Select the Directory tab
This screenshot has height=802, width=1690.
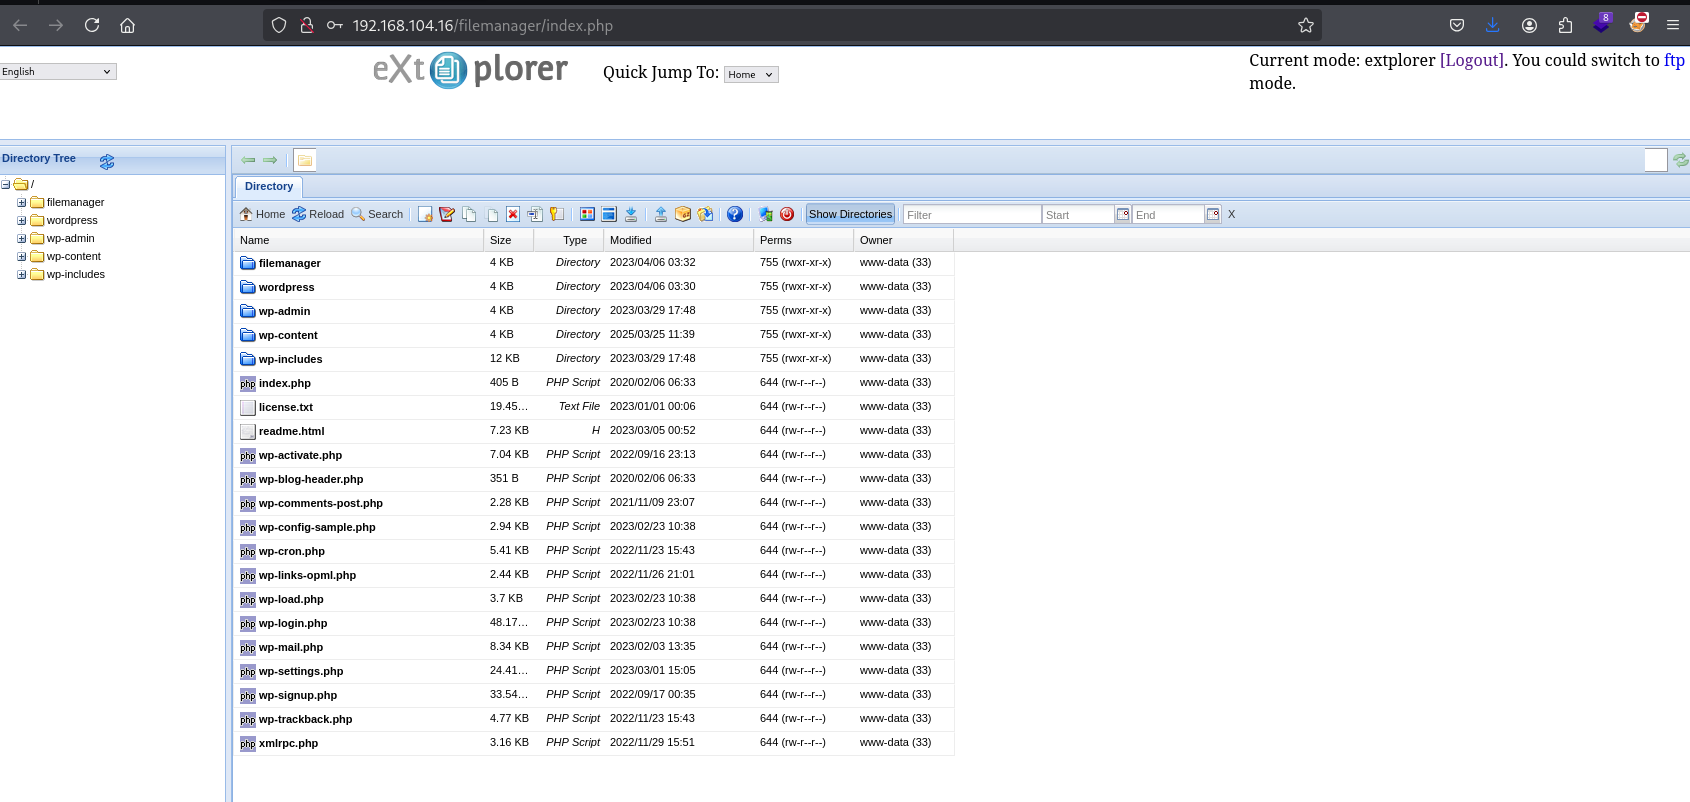click(269, 187)
